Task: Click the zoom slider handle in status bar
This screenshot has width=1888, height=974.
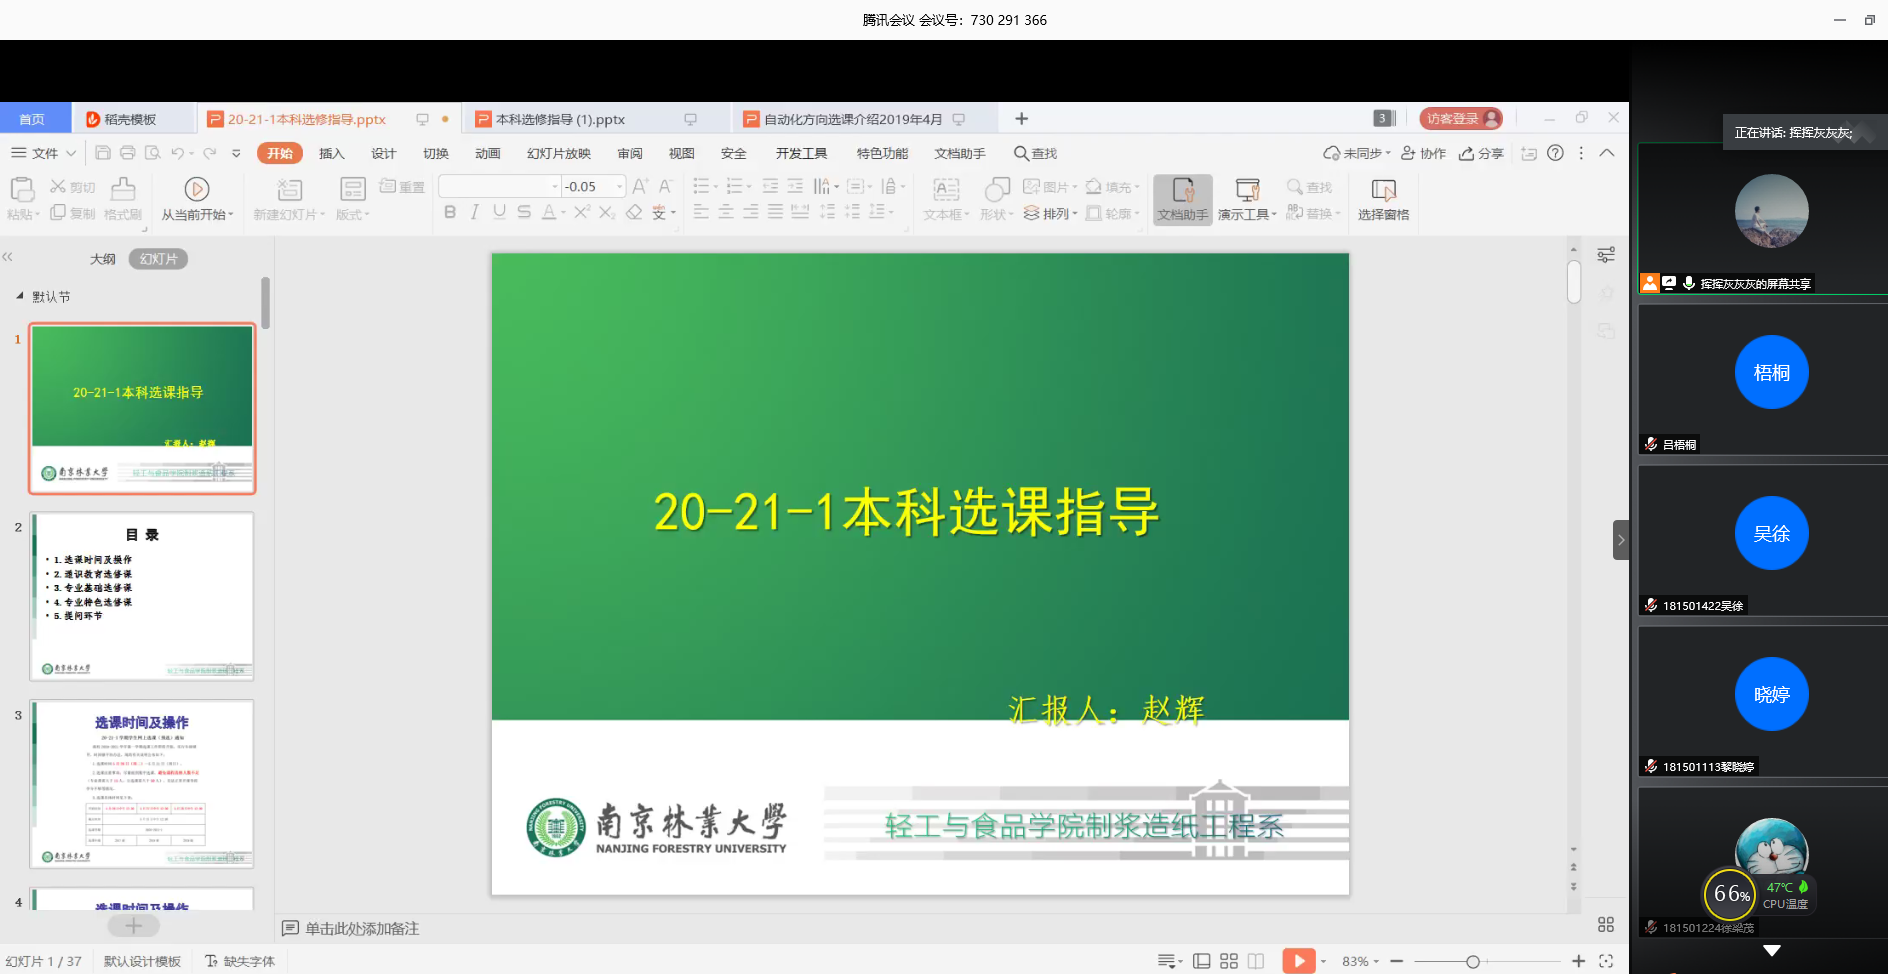Action: click(x=1473, y=961)
